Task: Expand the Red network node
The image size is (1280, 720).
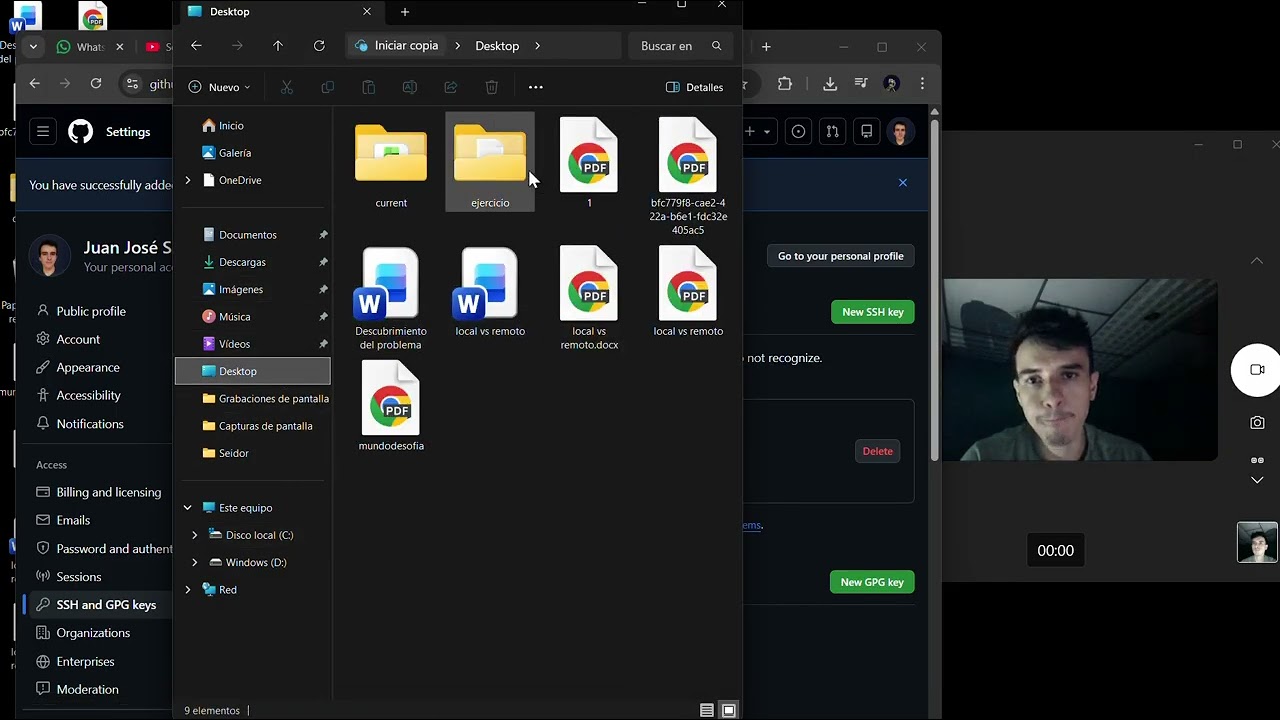Action: [187, 590]
